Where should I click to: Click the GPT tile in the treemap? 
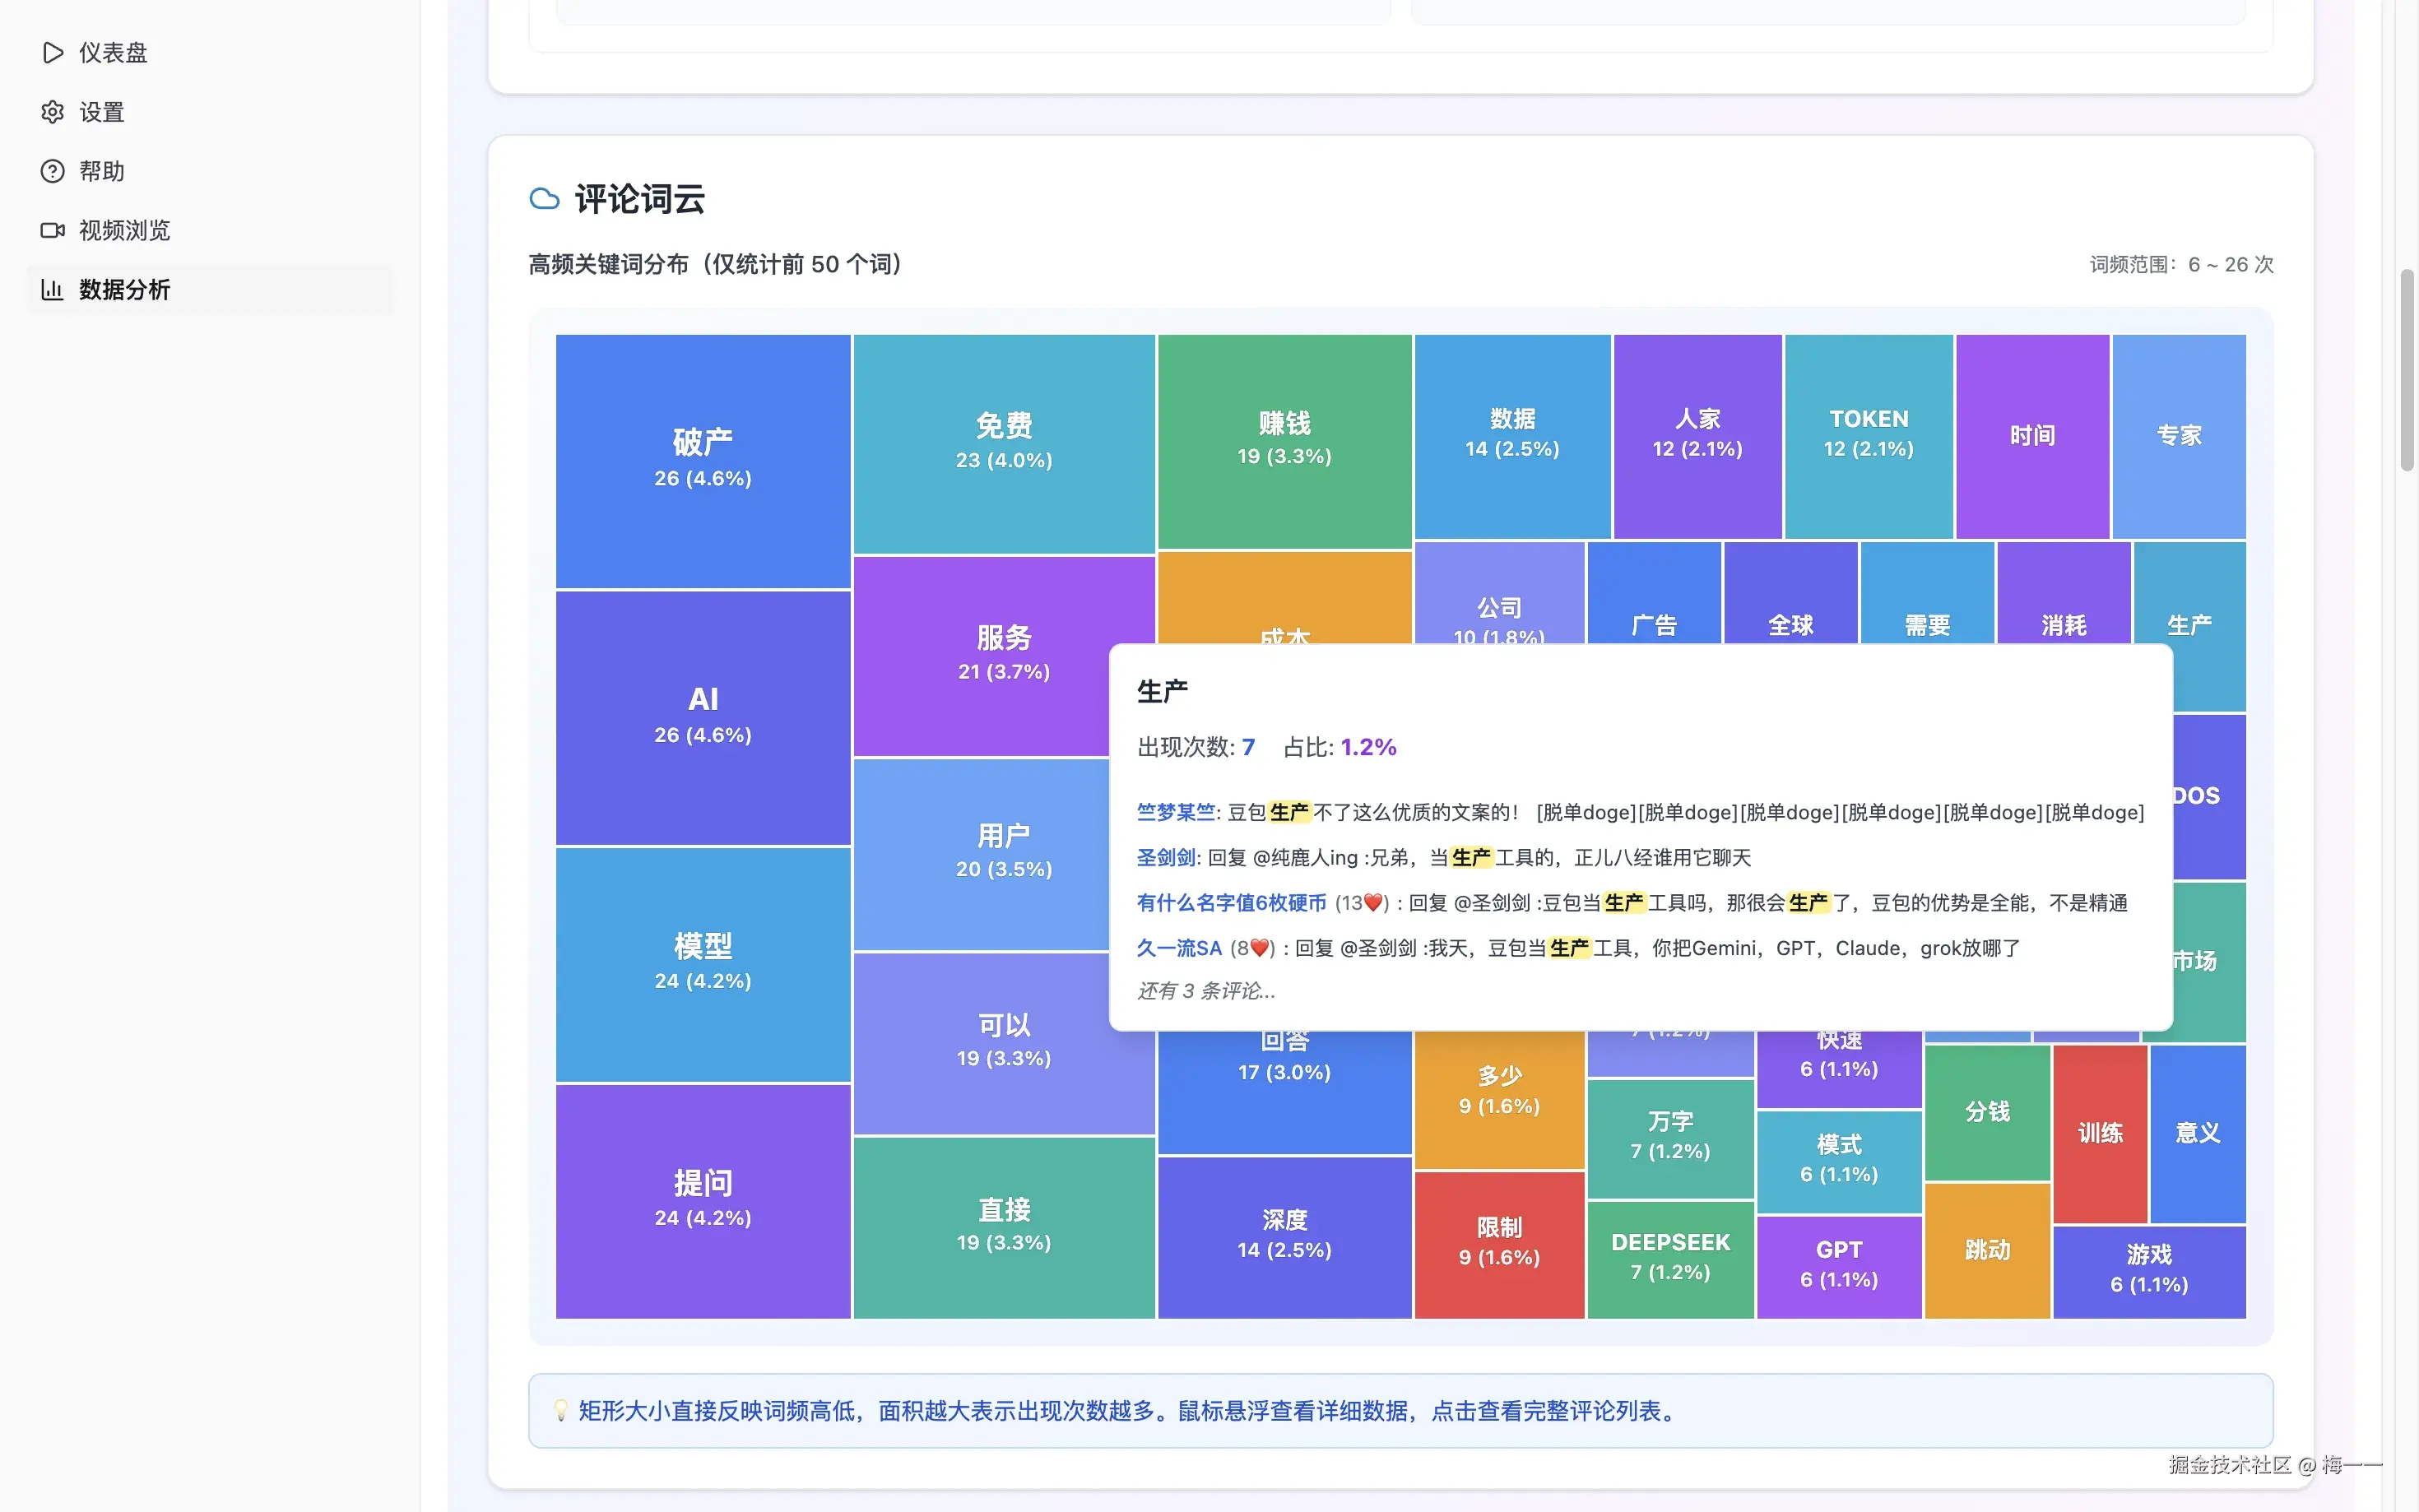click(x=1839, y=1263)
